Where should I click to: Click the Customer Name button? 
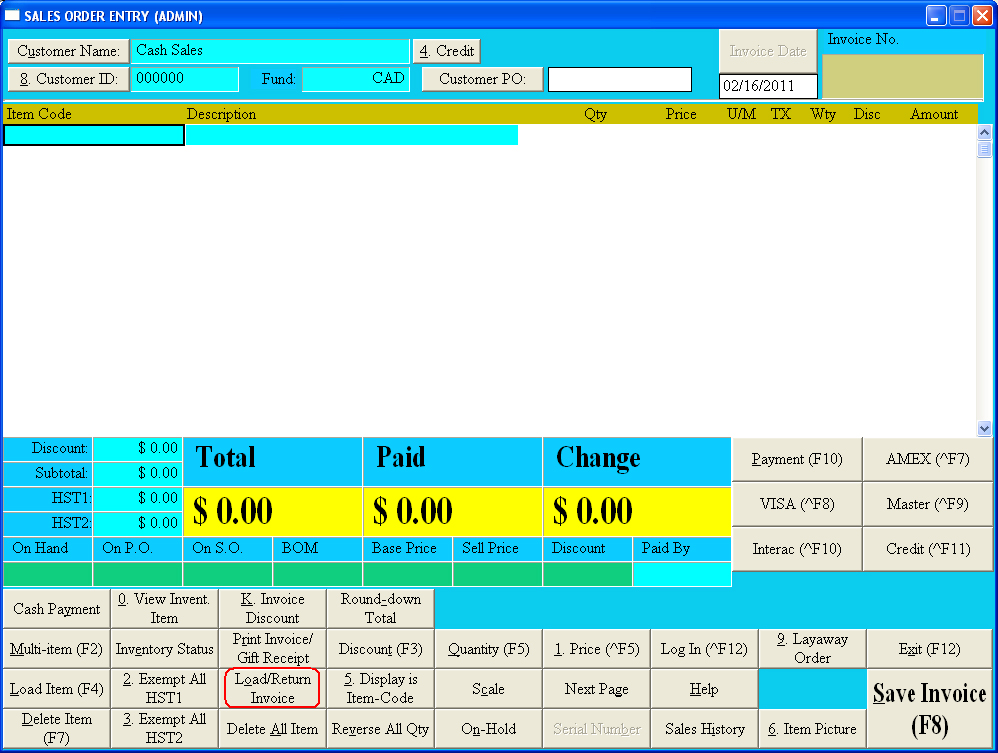68,51
